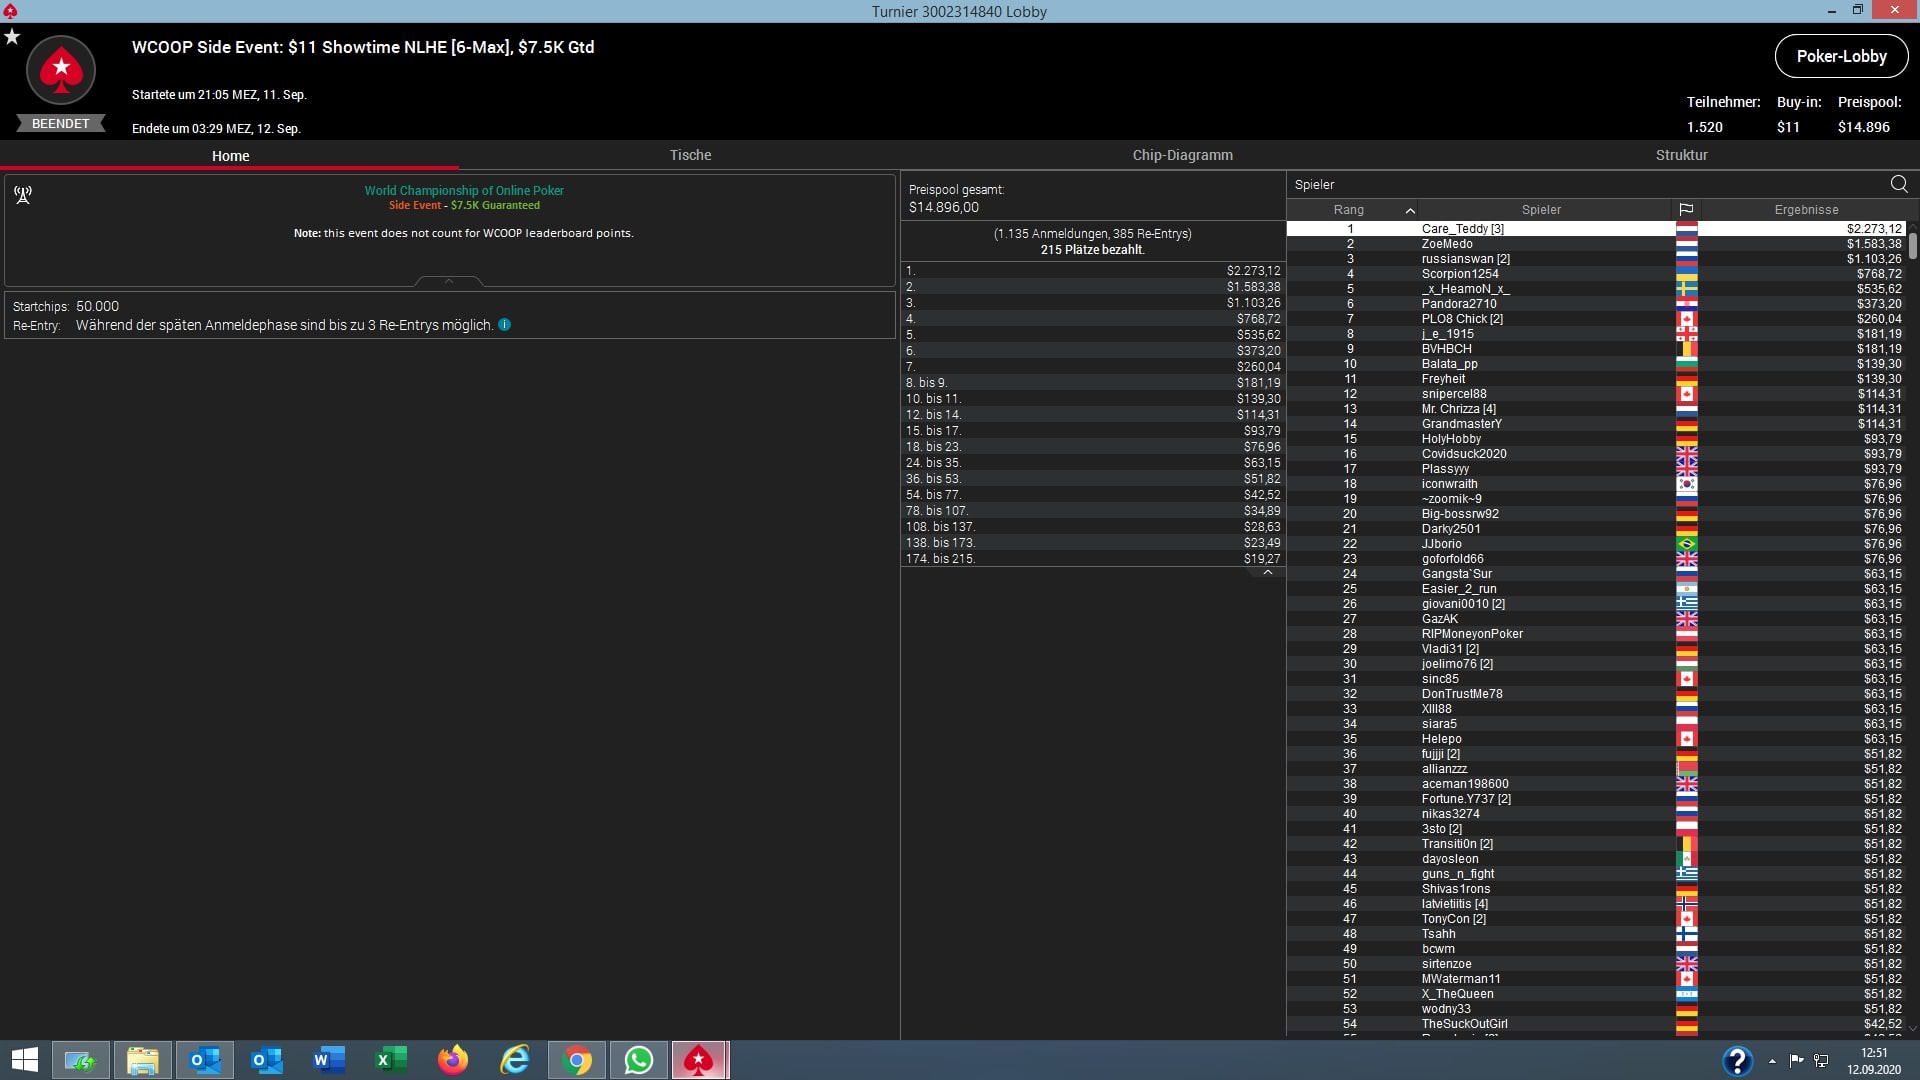Open Firefox from the taskbar

[x=453, y=1060]
